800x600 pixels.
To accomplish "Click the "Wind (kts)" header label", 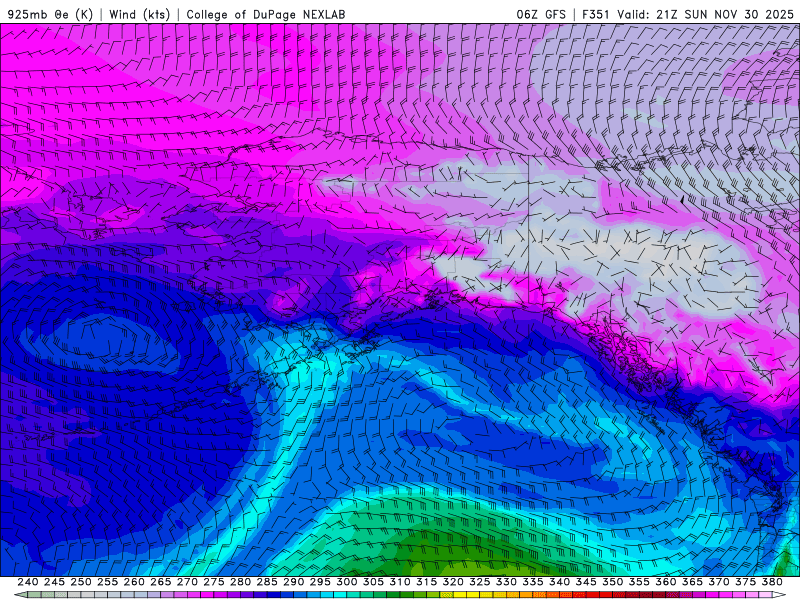I will point(139,14).
